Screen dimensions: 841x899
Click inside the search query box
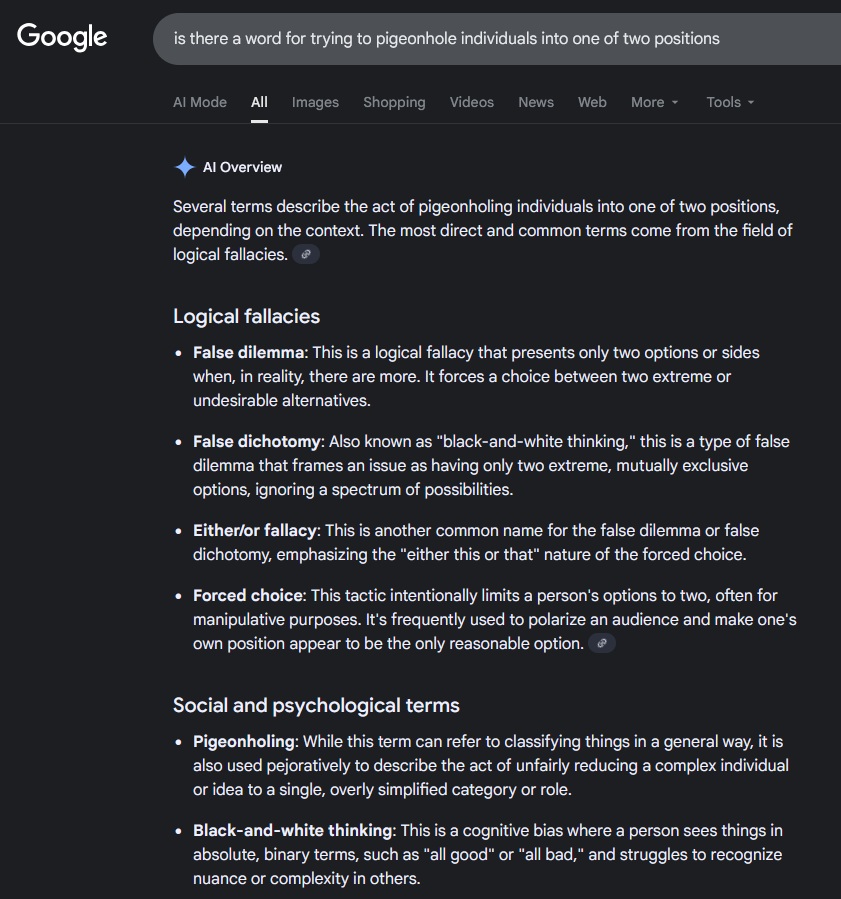[496, 39]
